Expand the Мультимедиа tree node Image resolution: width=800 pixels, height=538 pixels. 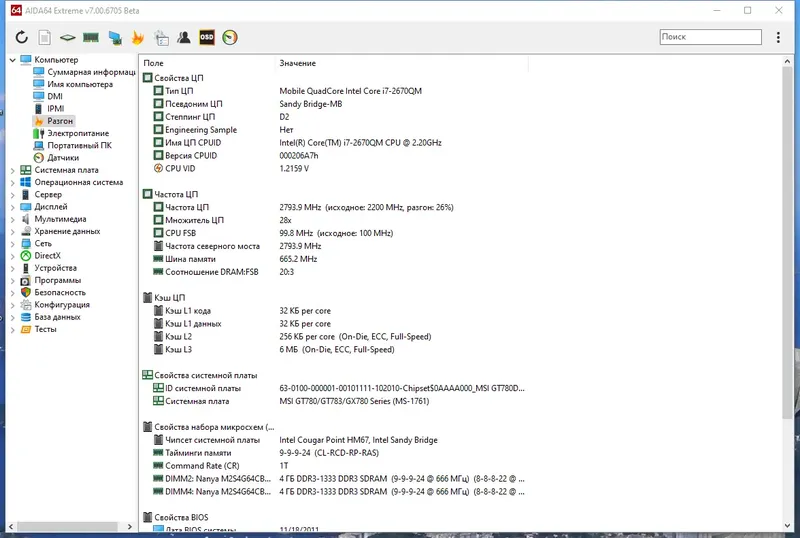[x=13, y=219]
